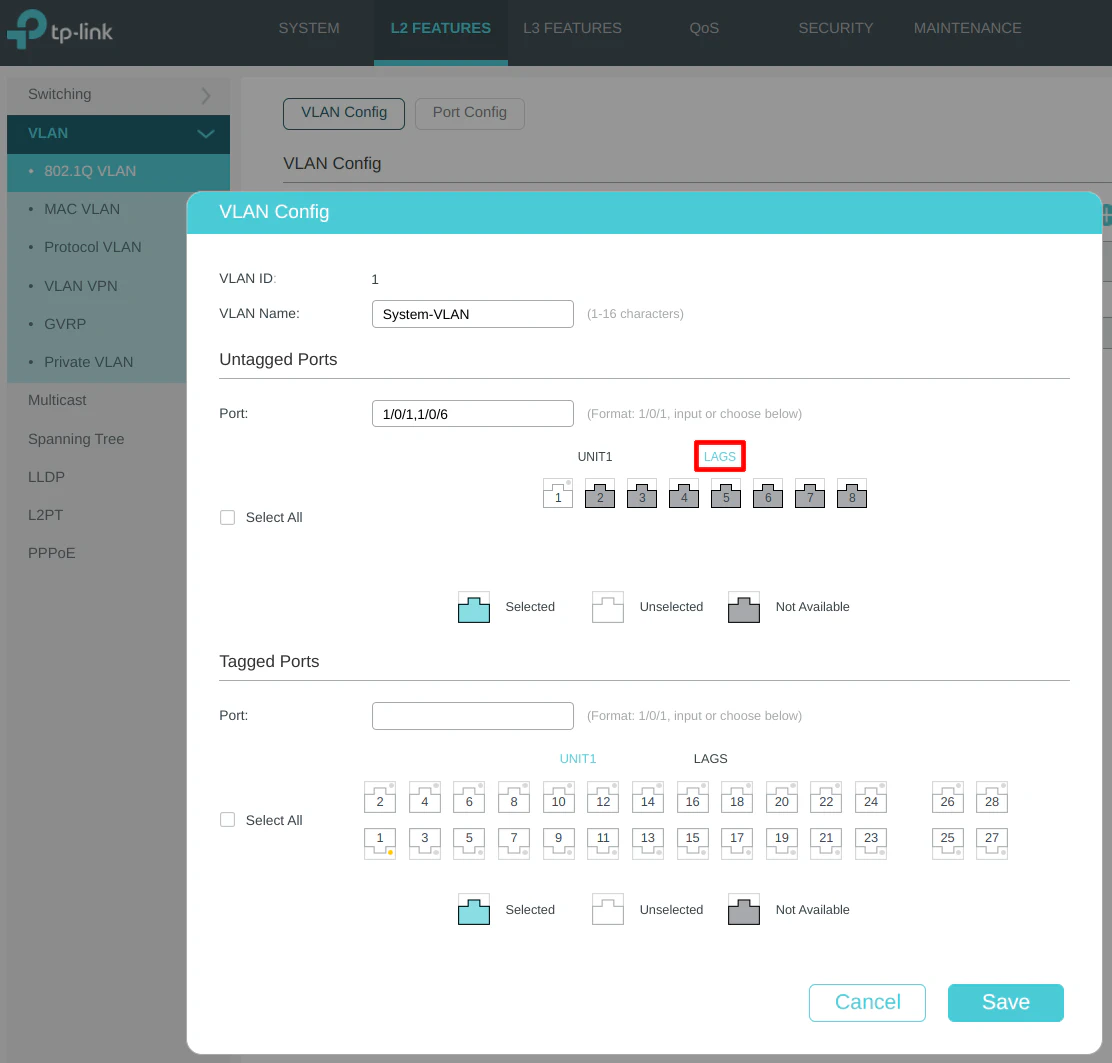Image resolution: width=1112 pixels, height=1063 pixels.
Task: Open the L3 FEATURES top menu
Action: pos(572,28)
